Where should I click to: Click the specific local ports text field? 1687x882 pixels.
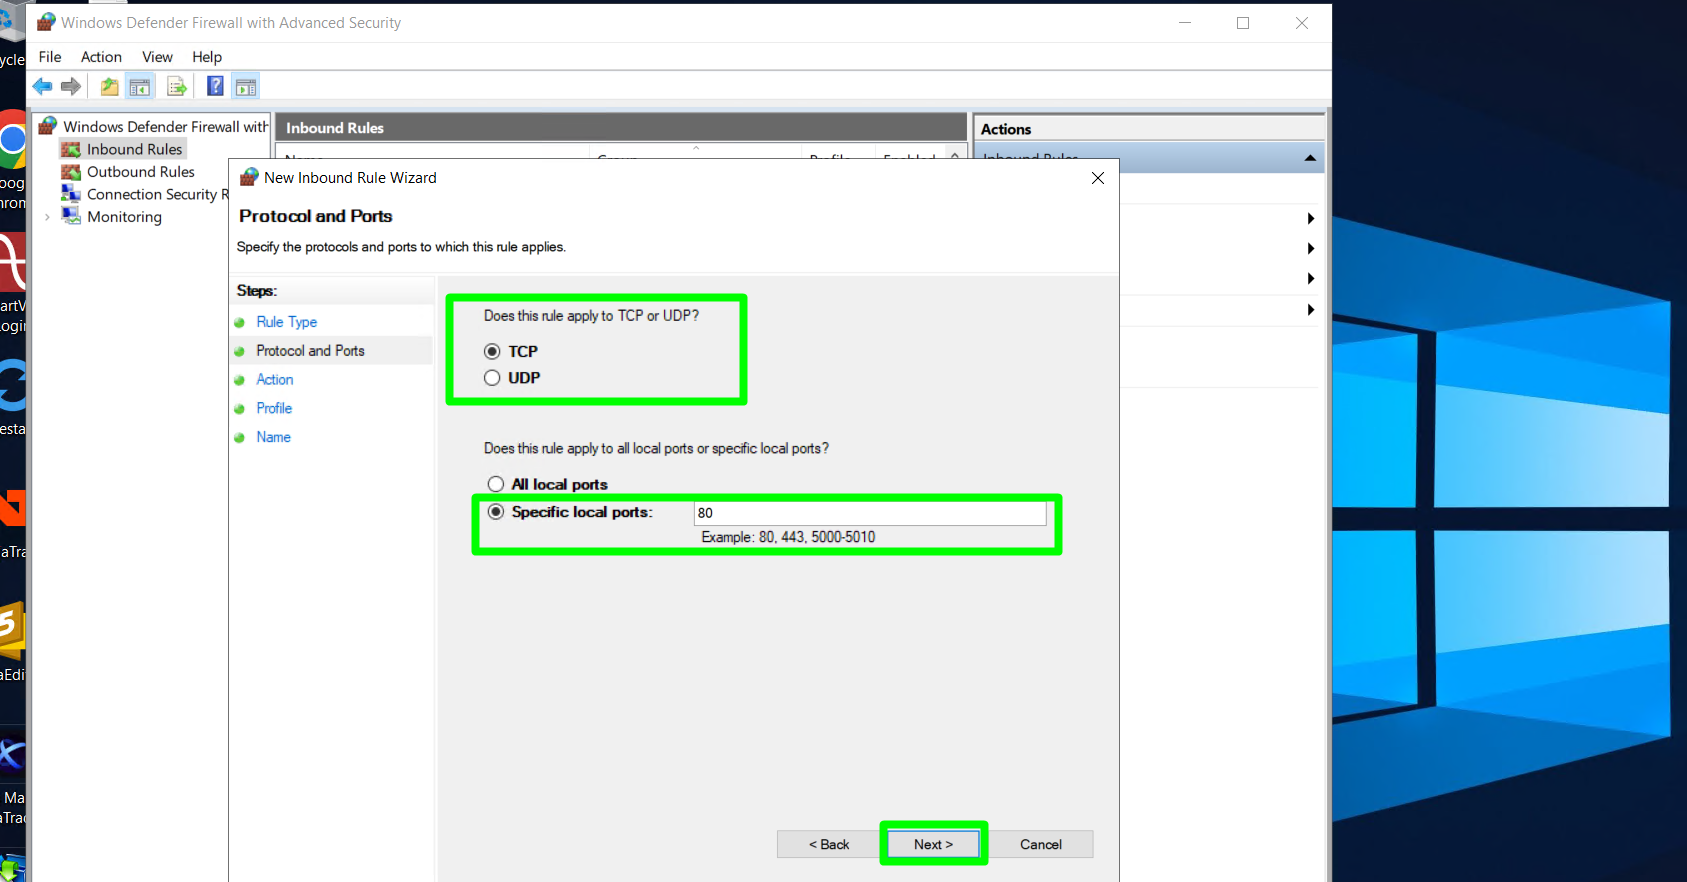click(870, 513)
